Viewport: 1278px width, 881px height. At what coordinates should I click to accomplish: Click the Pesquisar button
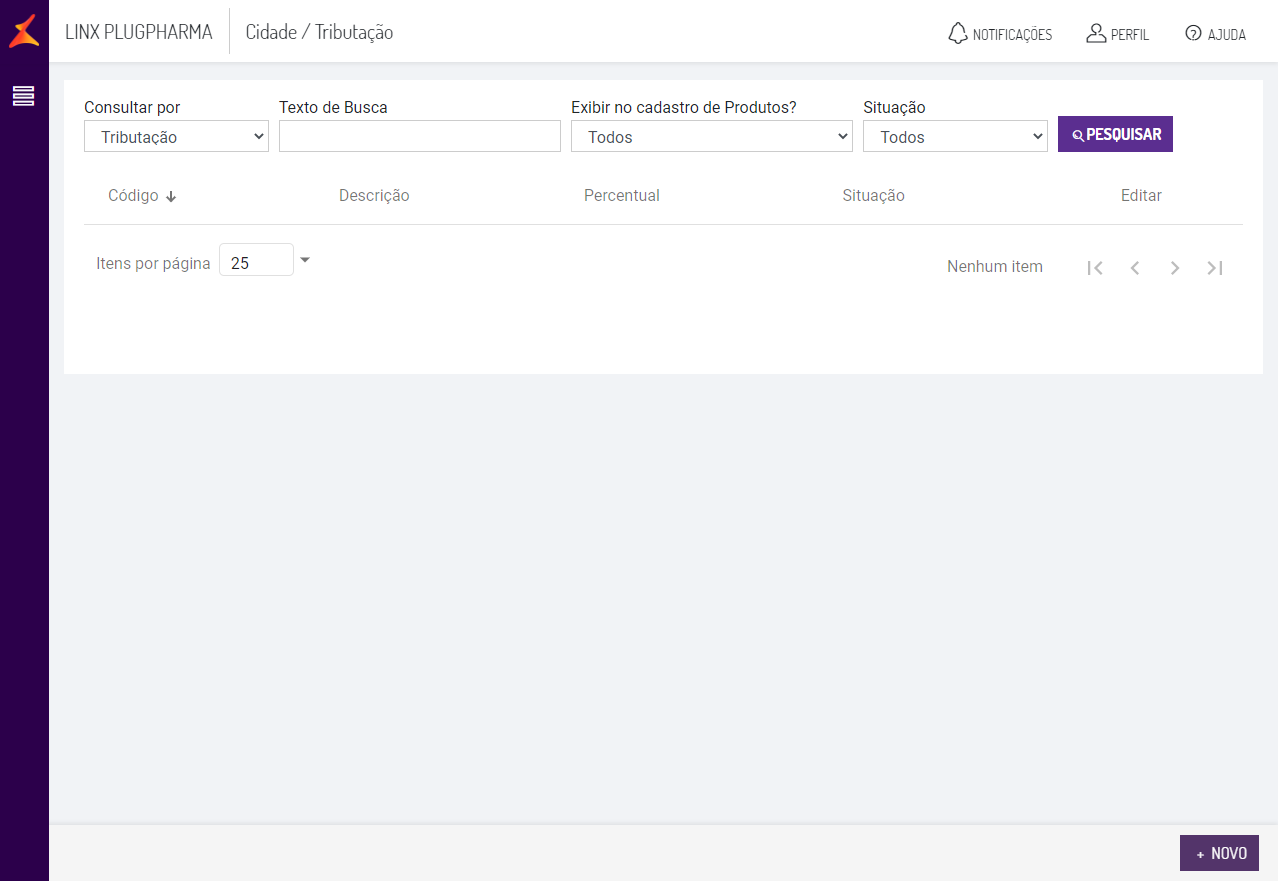point(1115,135)
